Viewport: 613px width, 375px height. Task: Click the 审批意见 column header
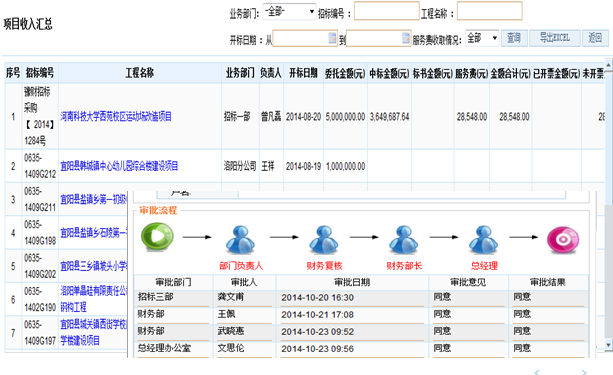[468, 282]
